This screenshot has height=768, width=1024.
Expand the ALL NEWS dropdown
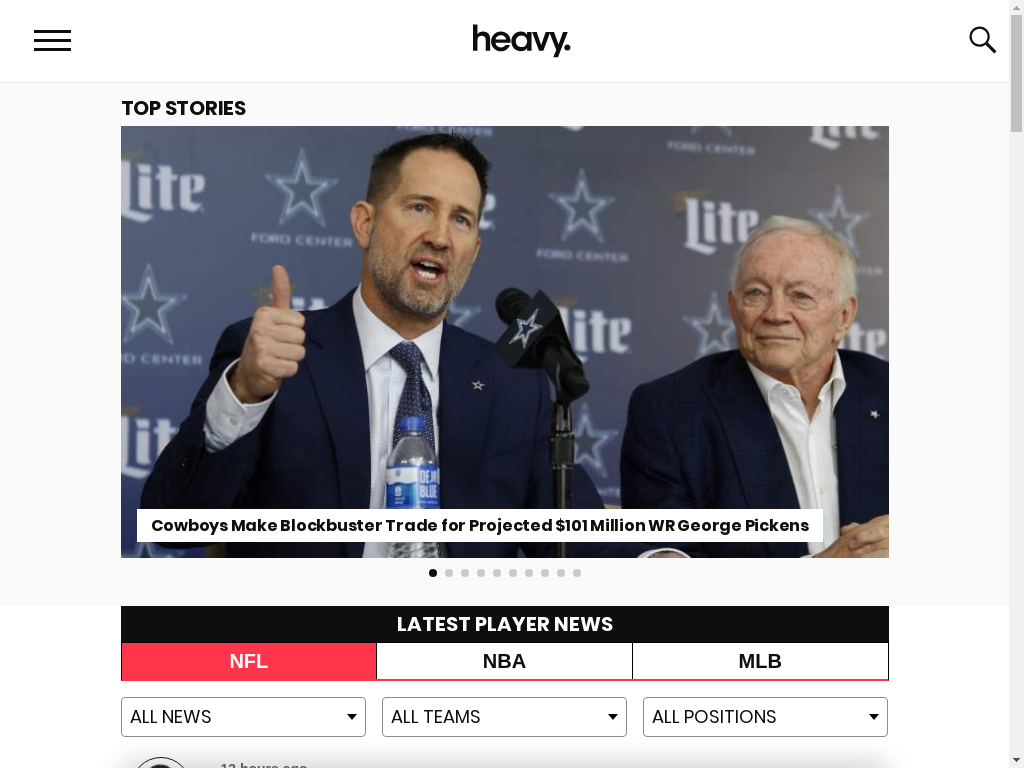244,717
